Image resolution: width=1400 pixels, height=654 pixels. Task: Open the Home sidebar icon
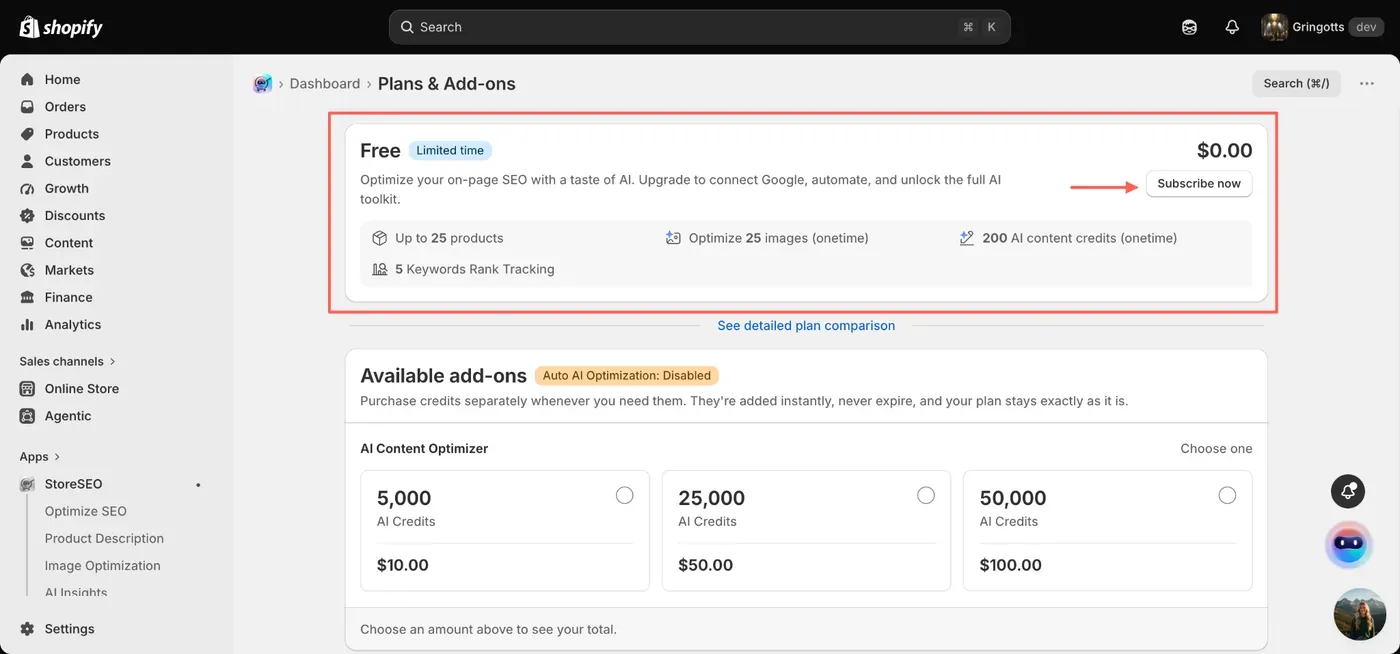click(x=27, y=79)
